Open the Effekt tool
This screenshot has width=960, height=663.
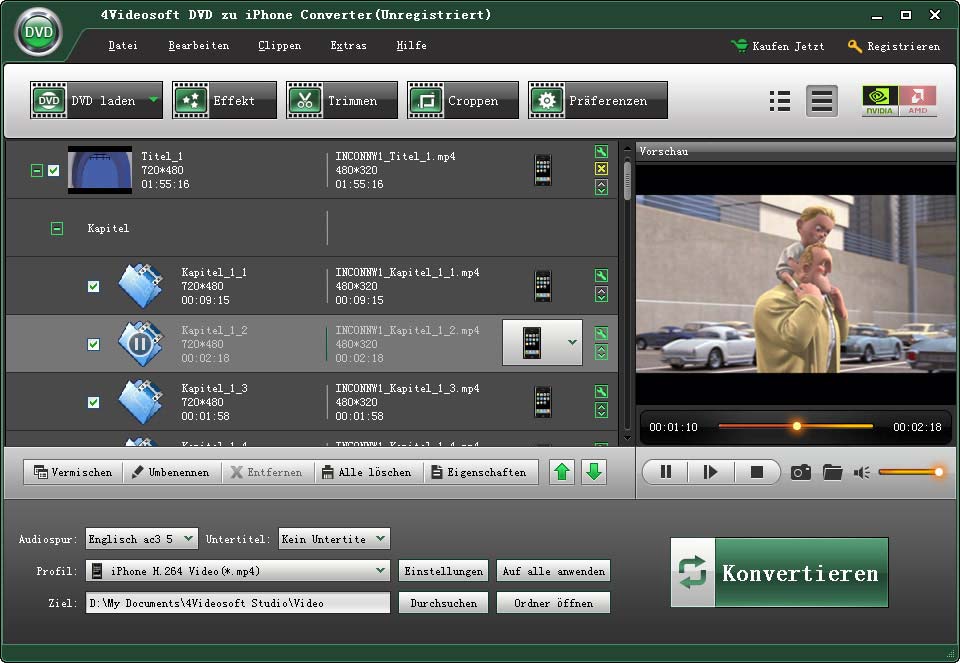click(x=224, y=101)
